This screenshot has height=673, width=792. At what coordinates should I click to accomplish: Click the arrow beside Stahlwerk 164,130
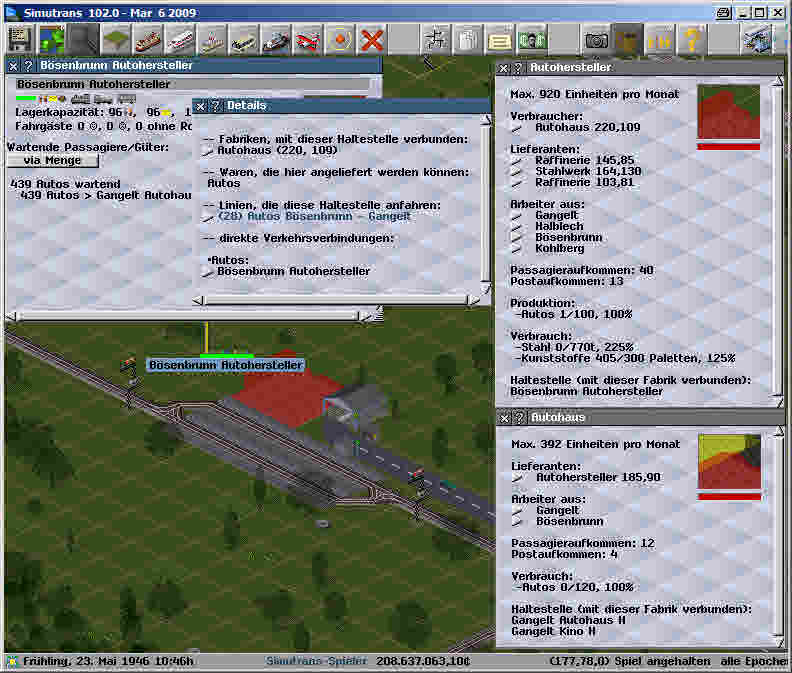pyautogui.click(x=517, y=171)
